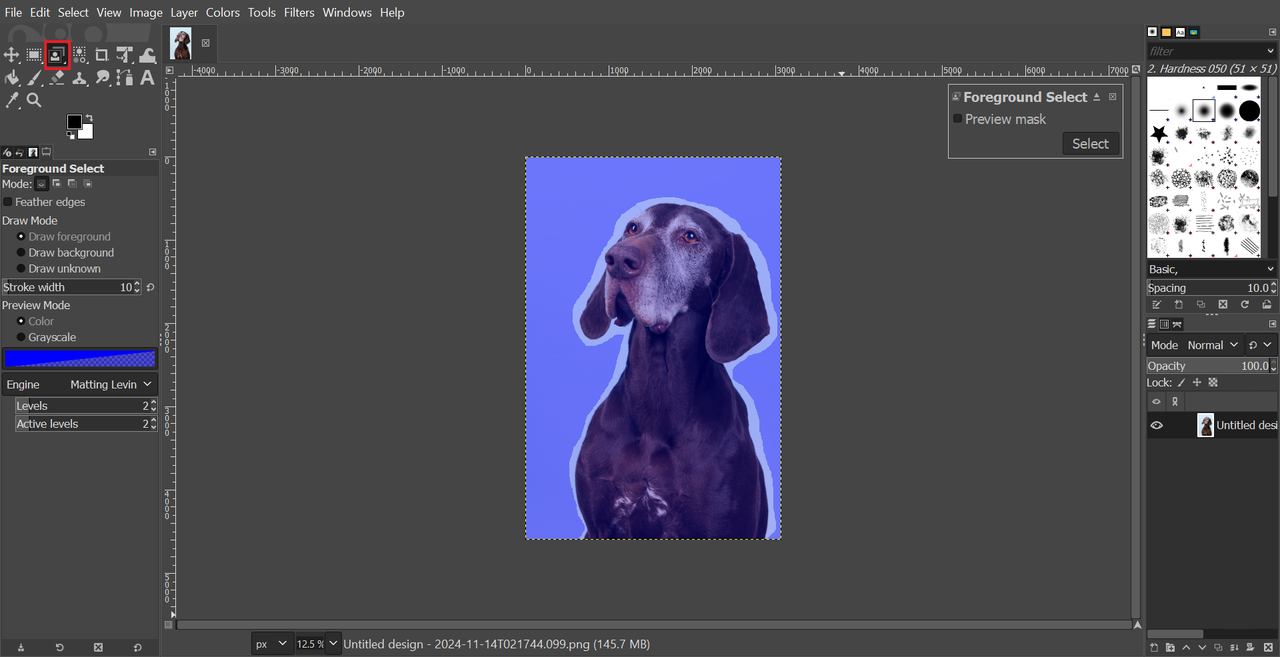Reset colors to default black and white
Screen dimensions: 1280x657
pos(70,136)
